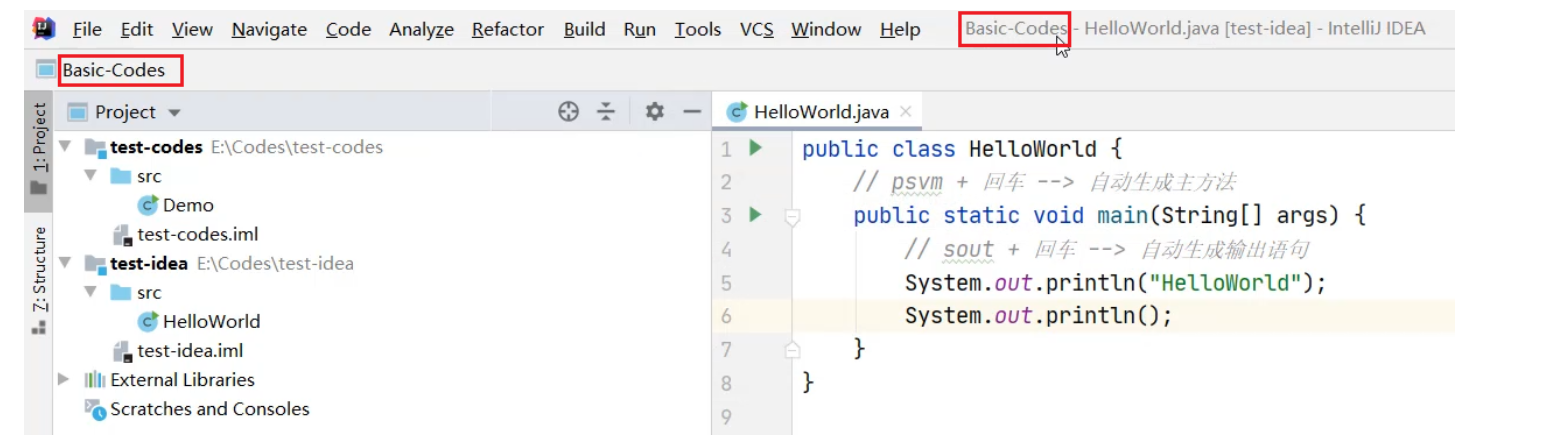This screenshot has width=1562, height=435.
Task: Click the E:\Codes\test-idea path text
Action: (275, 263)
